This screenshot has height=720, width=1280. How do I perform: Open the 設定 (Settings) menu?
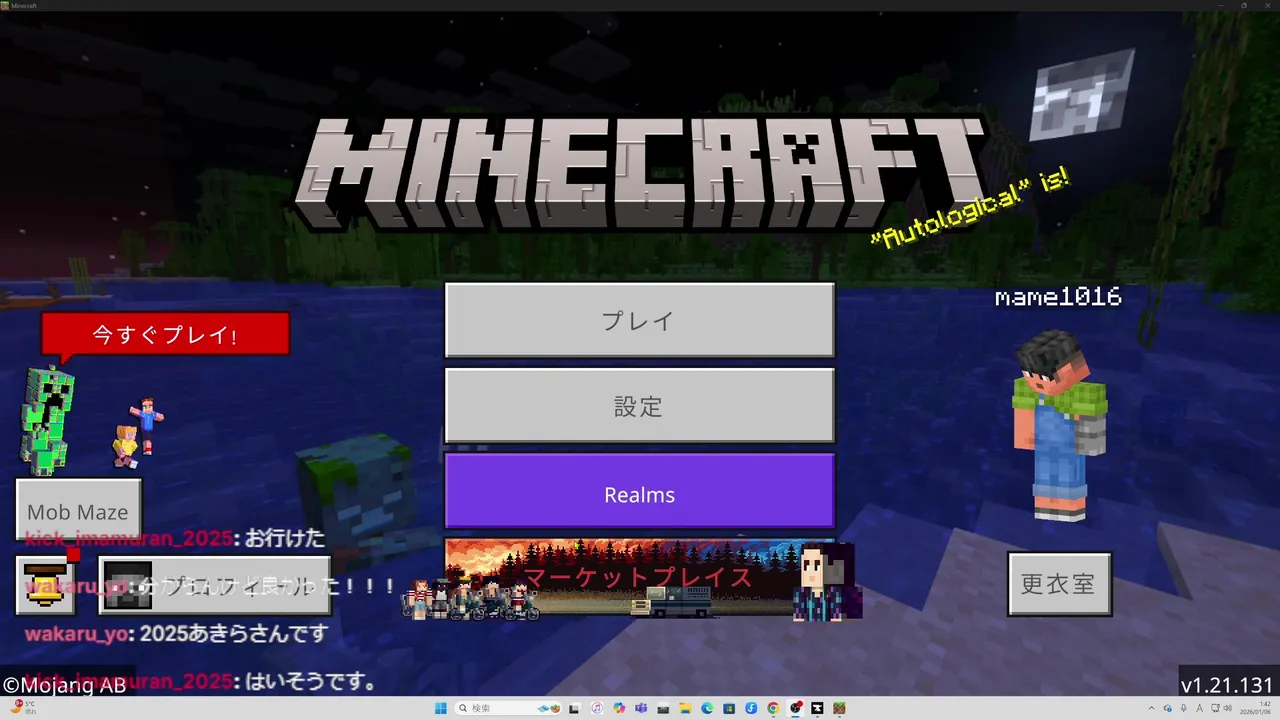pos(639,406)
